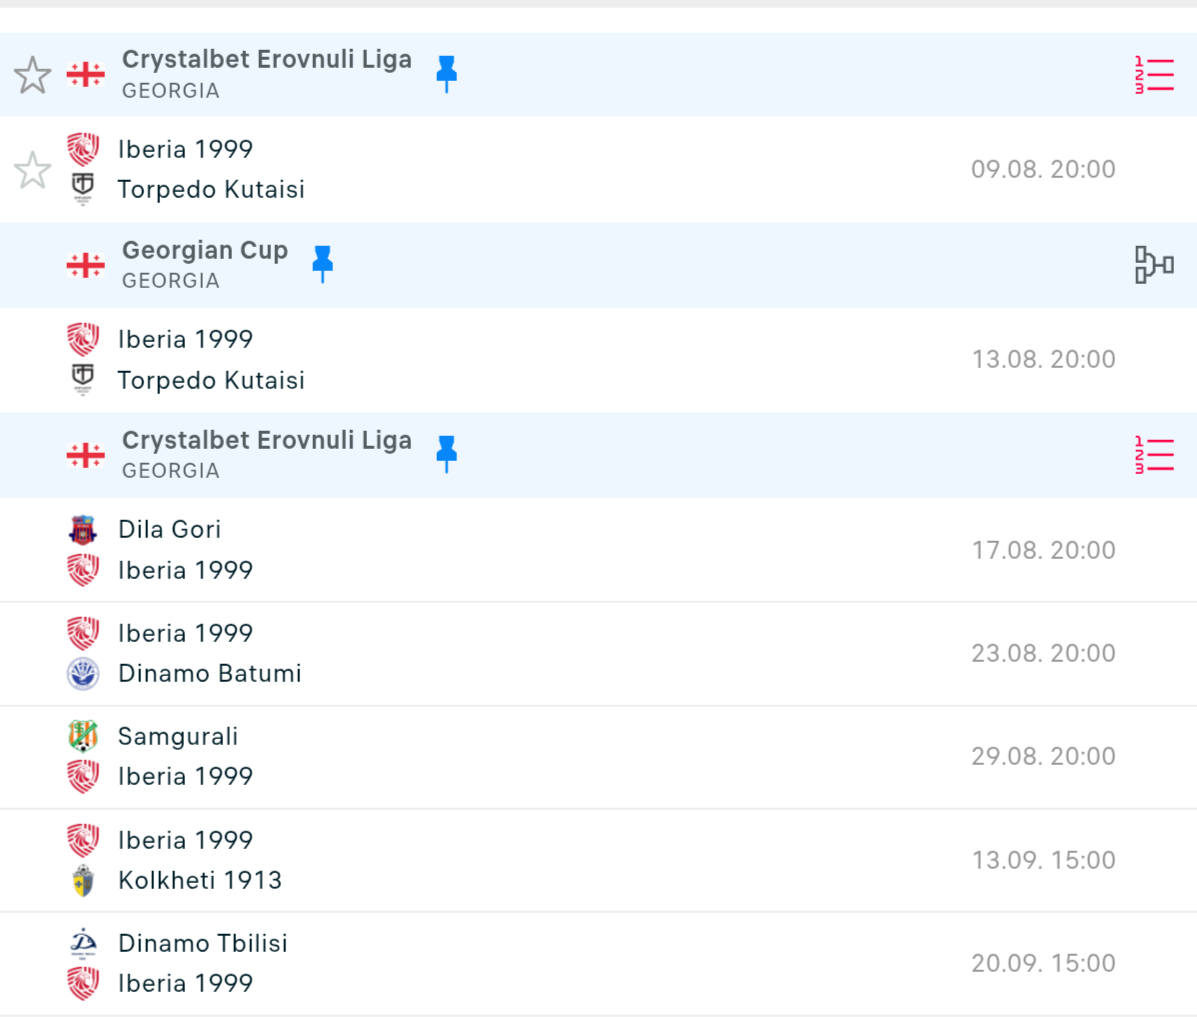Open the Dinamo Tbilisi team name
The height and width of the screenshot is (1017, 1197).
point(202,943)
